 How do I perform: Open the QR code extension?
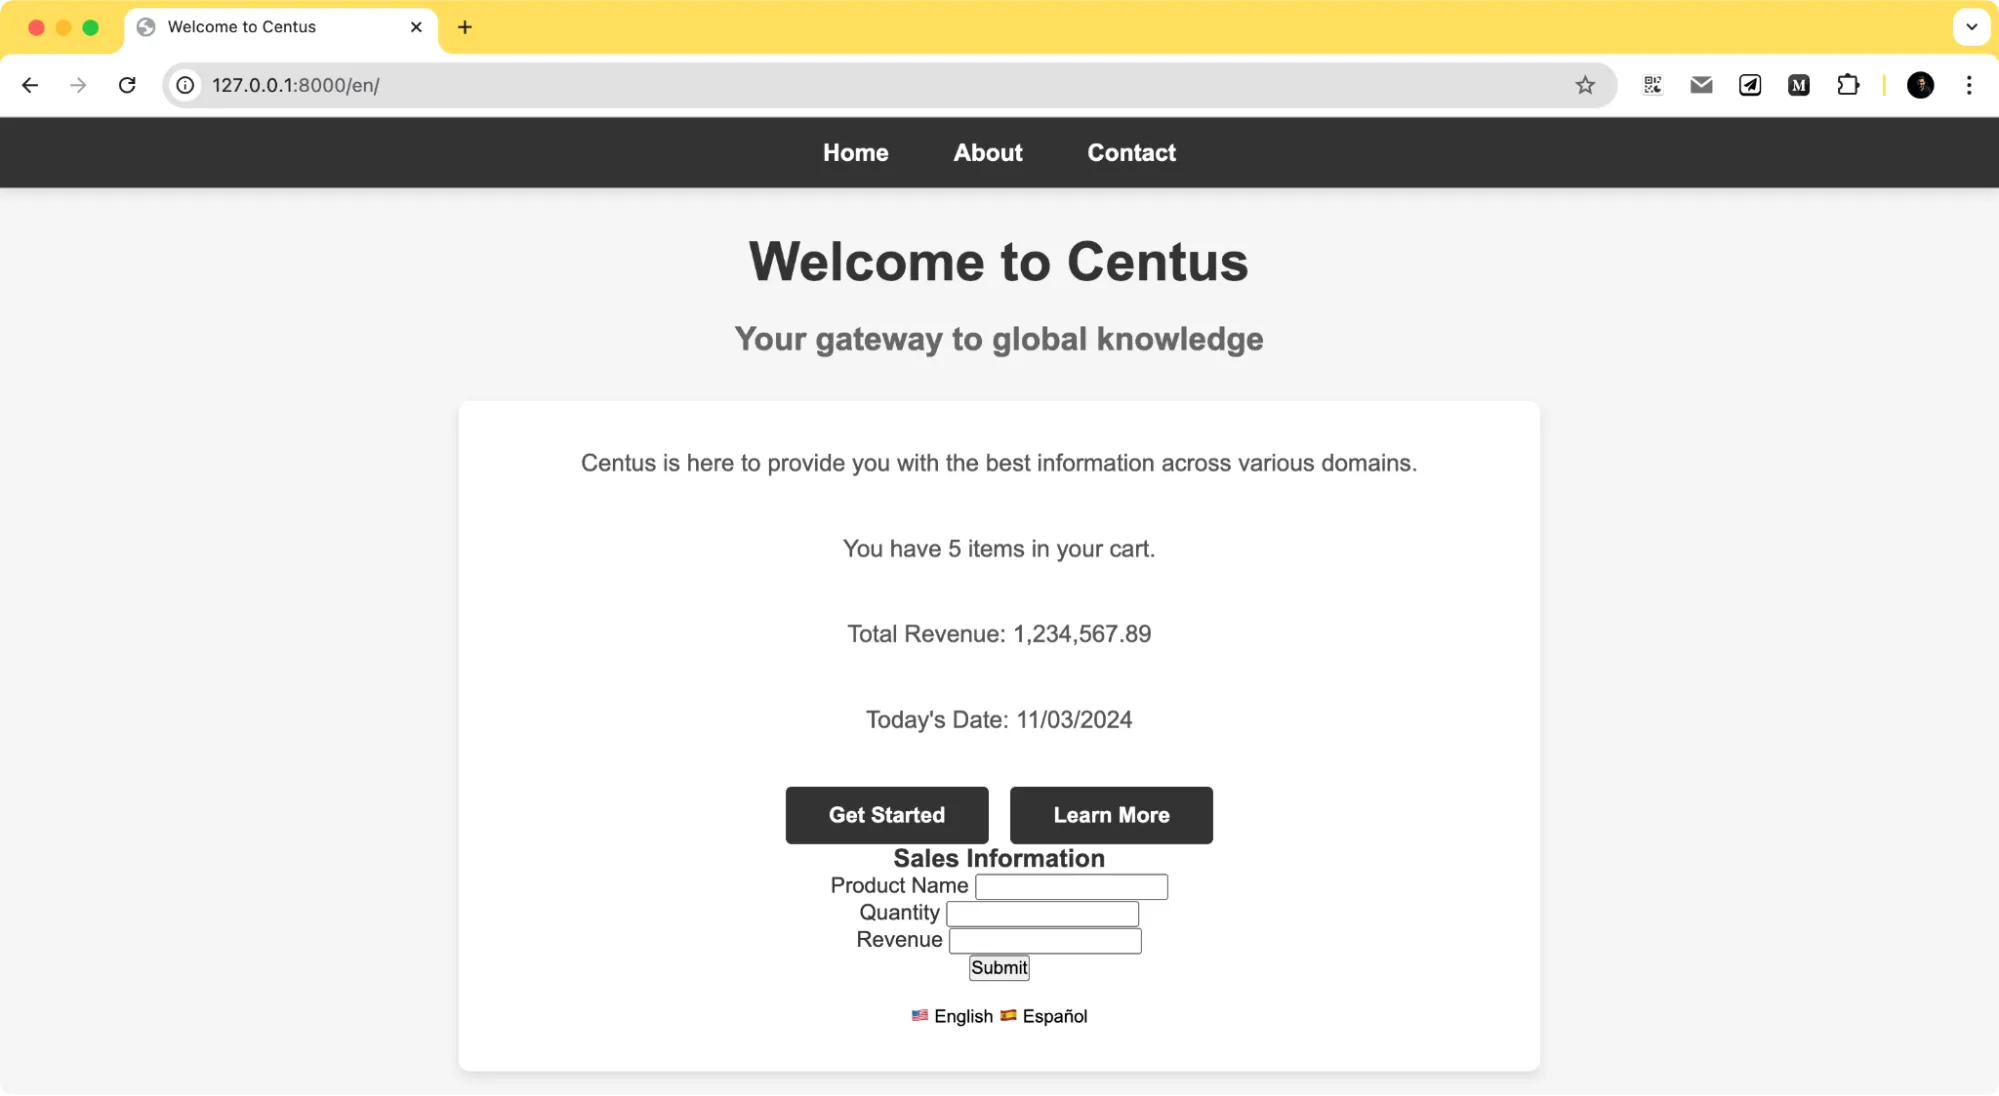(x=1652, y=85)
